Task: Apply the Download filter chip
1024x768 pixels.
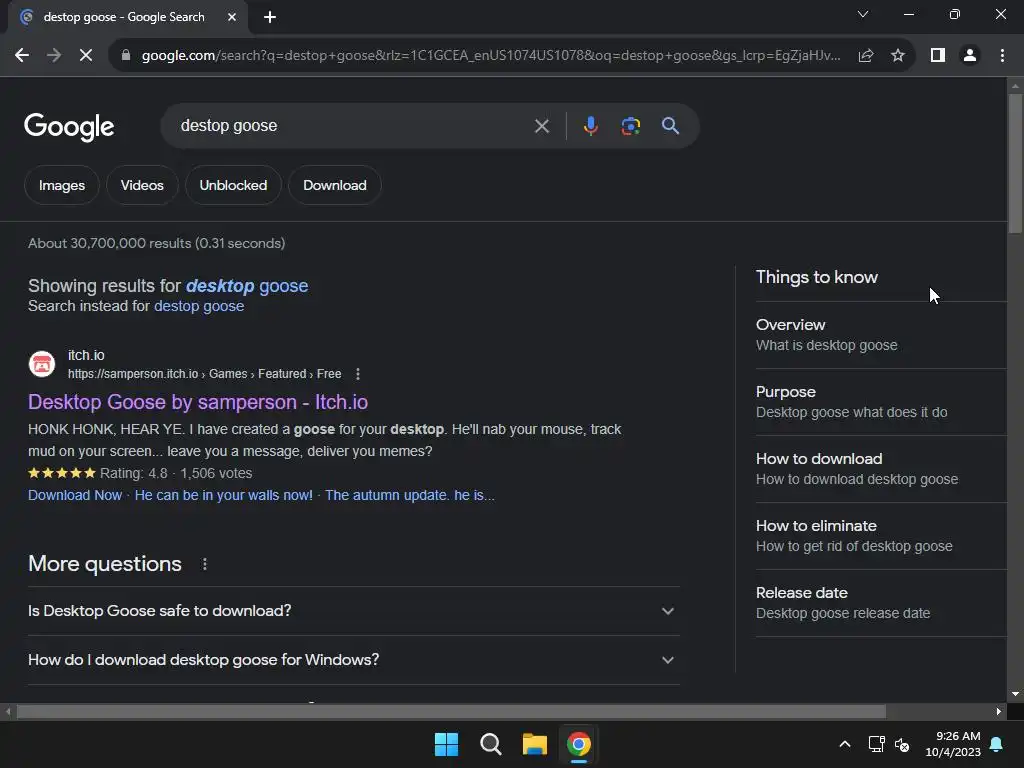Action: pos(334,185)
